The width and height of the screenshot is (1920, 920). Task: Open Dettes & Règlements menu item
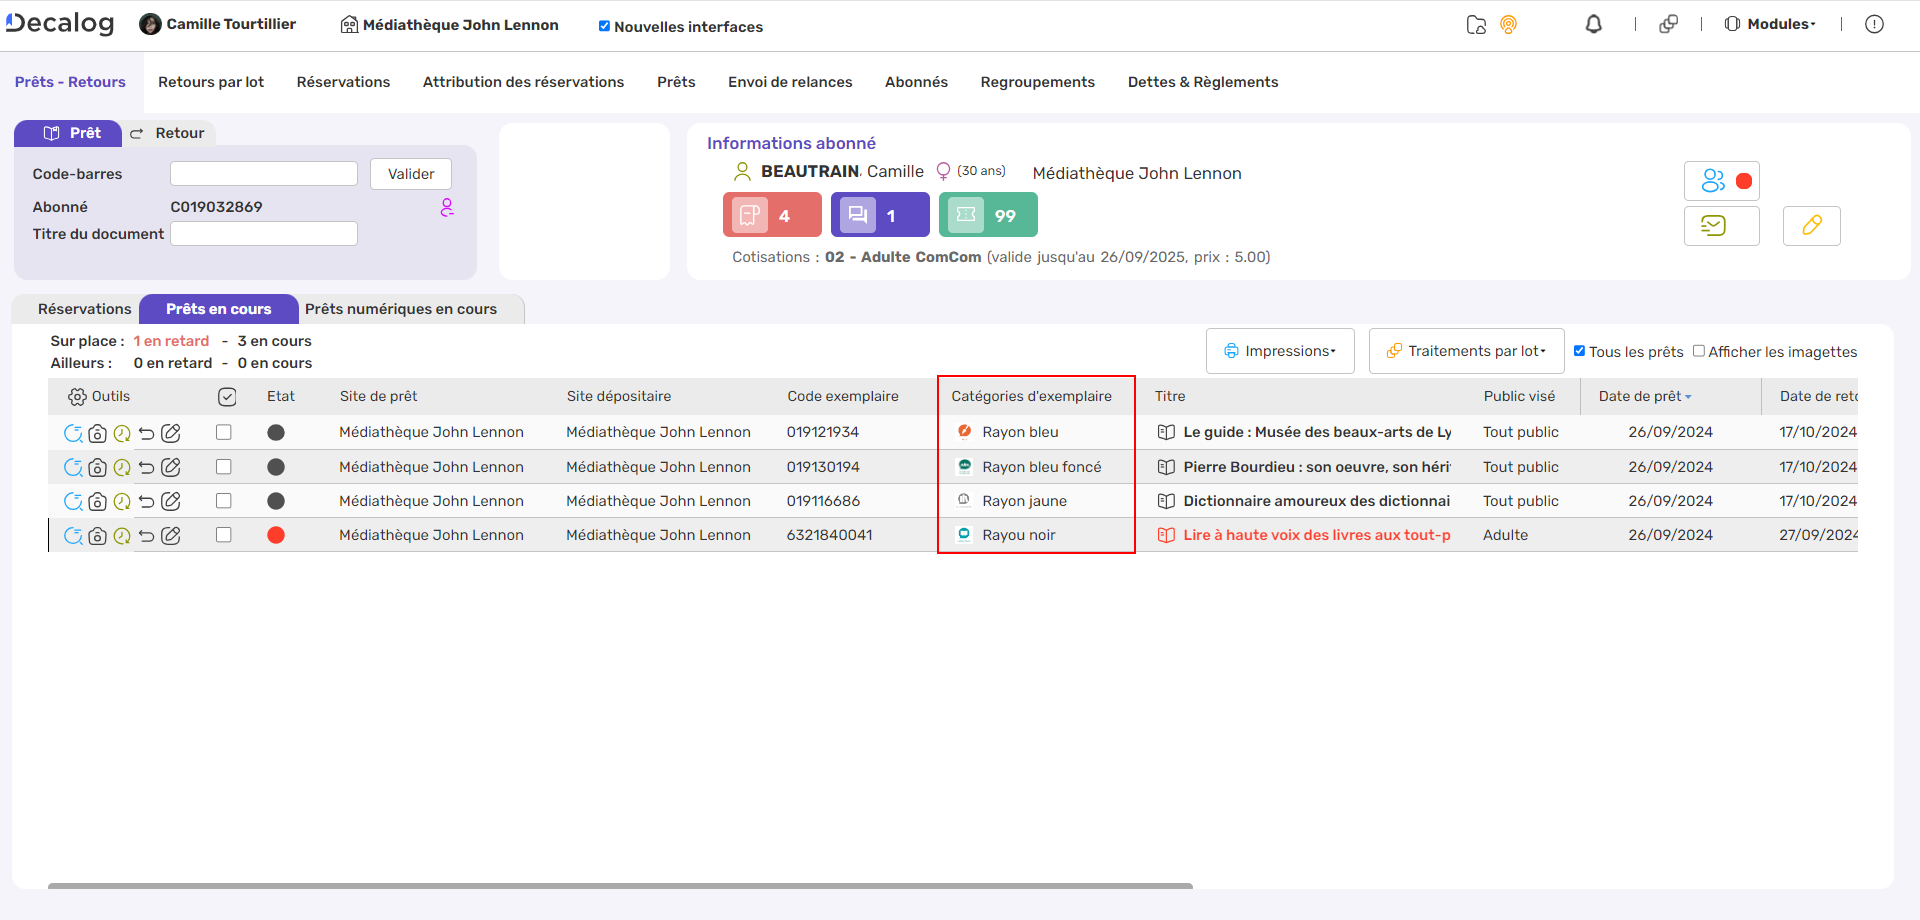(1202, 82)
